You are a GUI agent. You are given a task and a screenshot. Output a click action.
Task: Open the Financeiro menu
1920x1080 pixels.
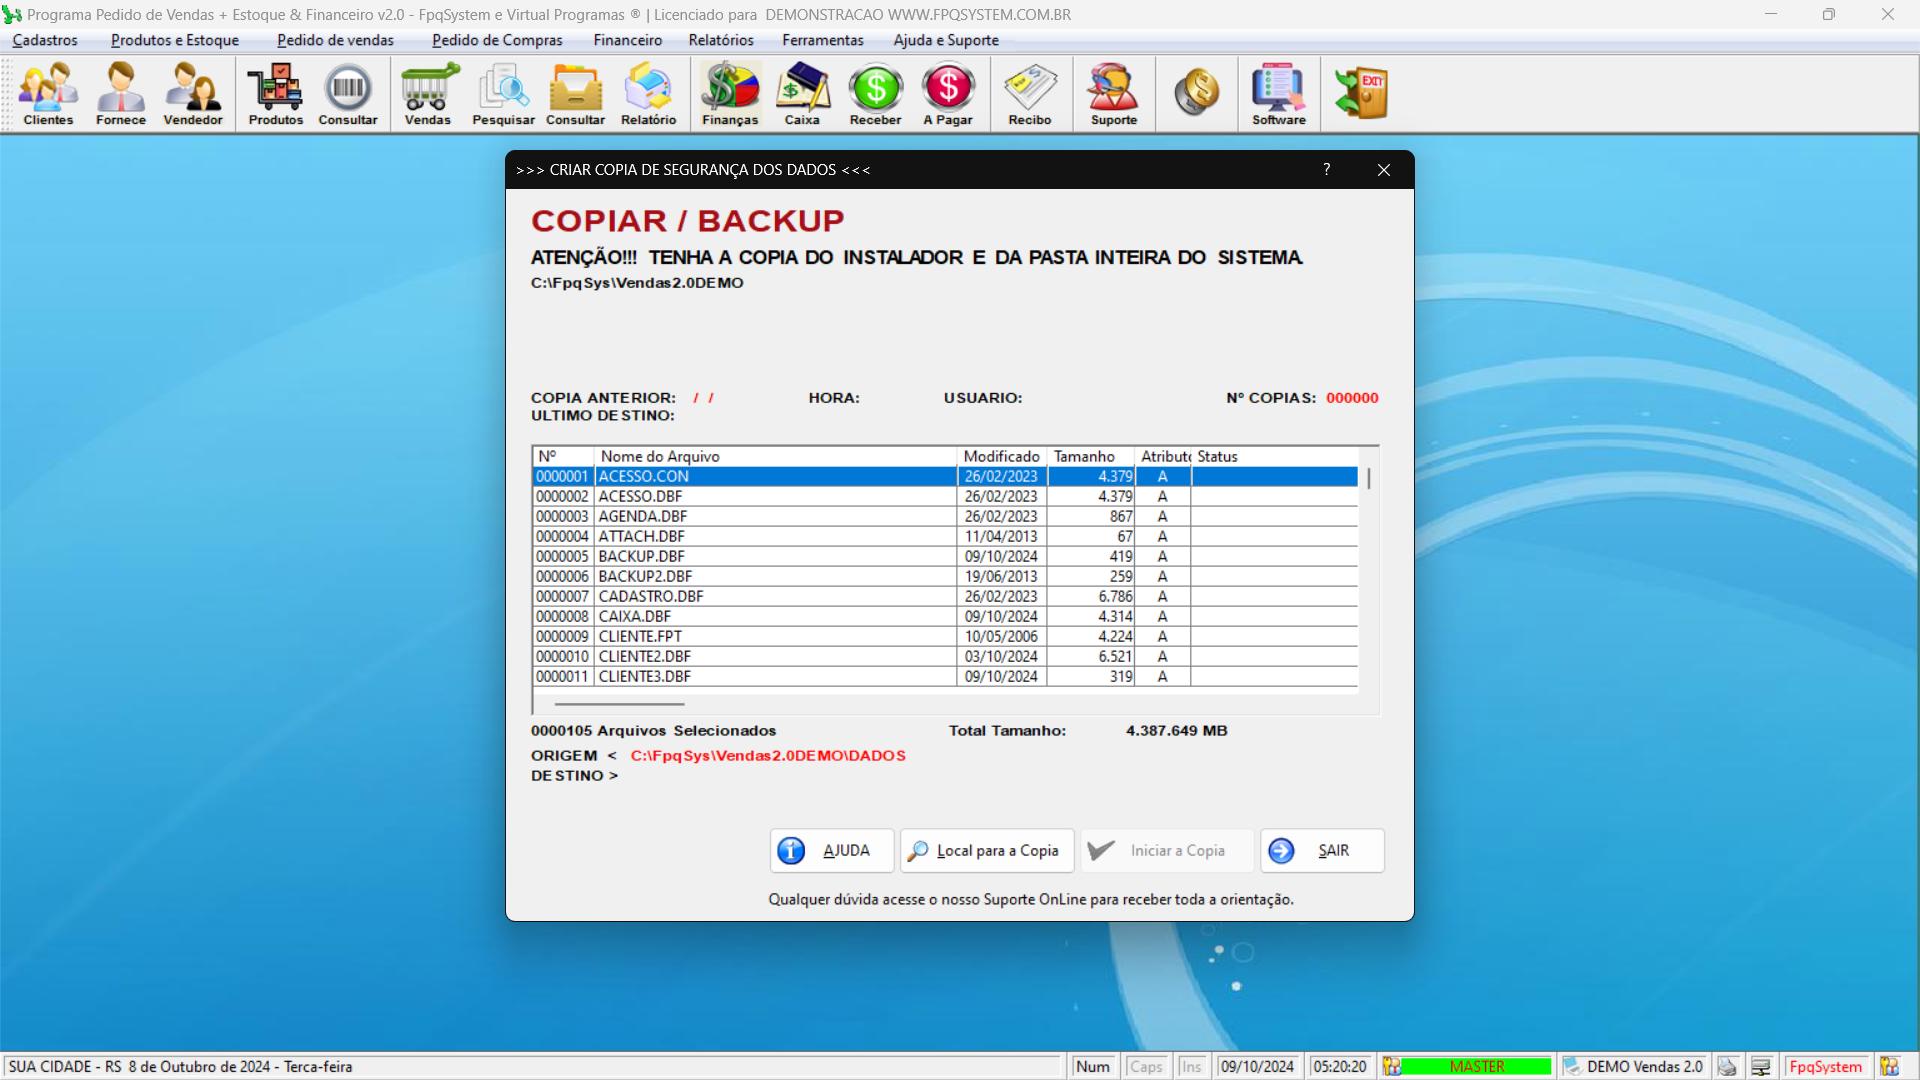627,40
